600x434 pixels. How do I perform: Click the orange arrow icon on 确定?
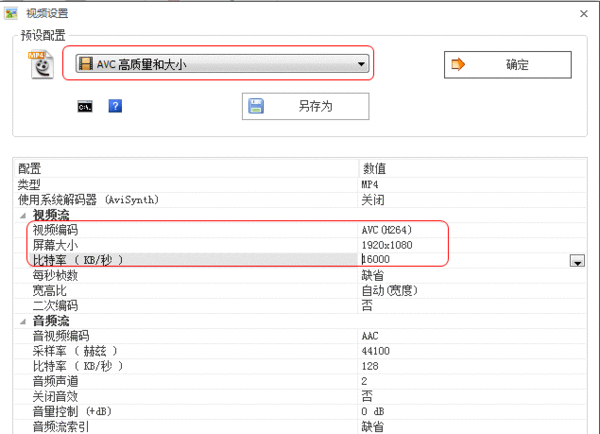[x=460, y=65]
